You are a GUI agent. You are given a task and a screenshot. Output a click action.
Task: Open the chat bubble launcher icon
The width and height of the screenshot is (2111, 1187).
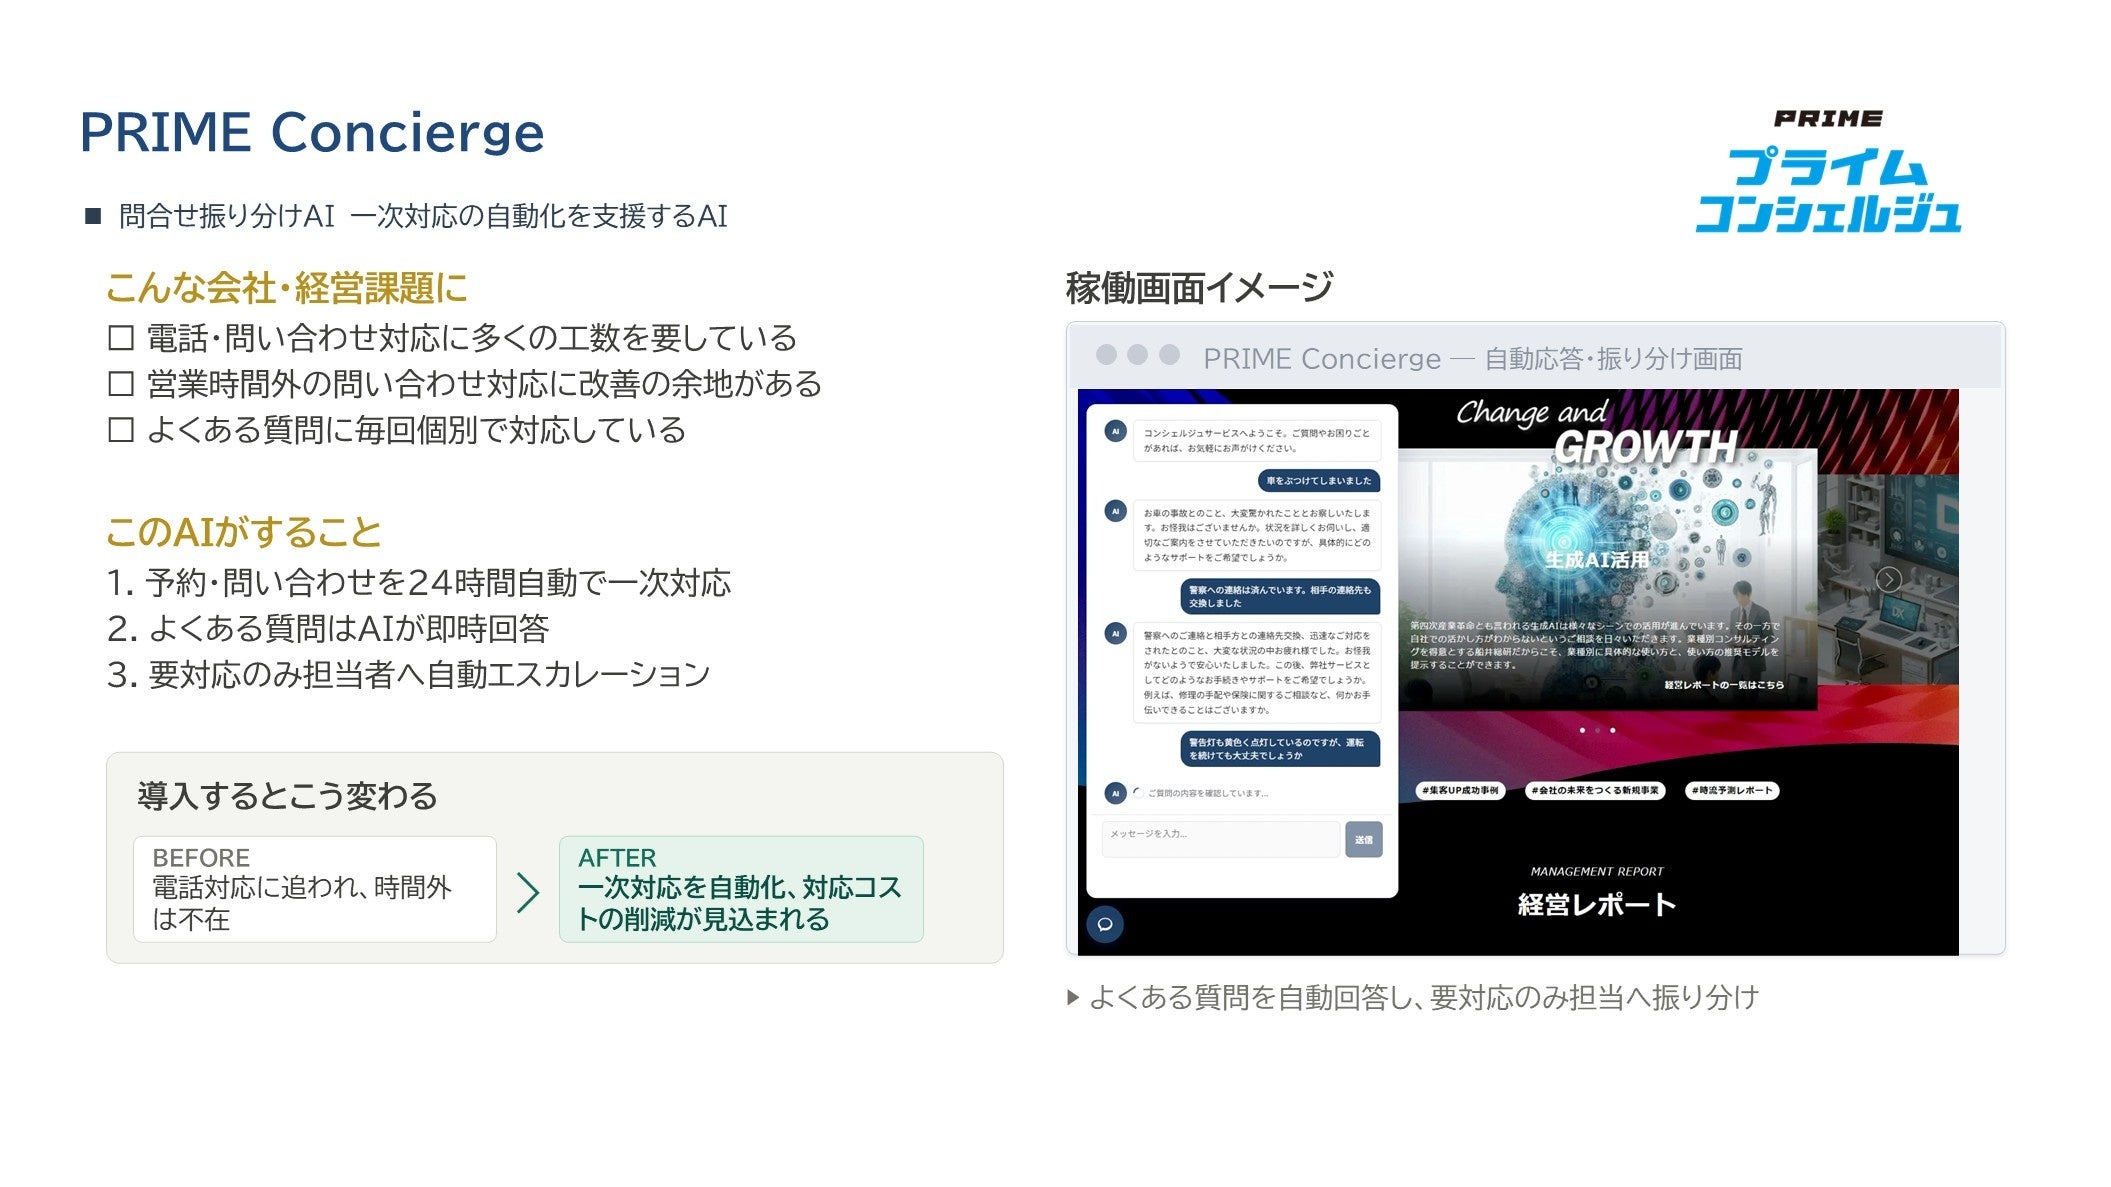[1105, 924]
